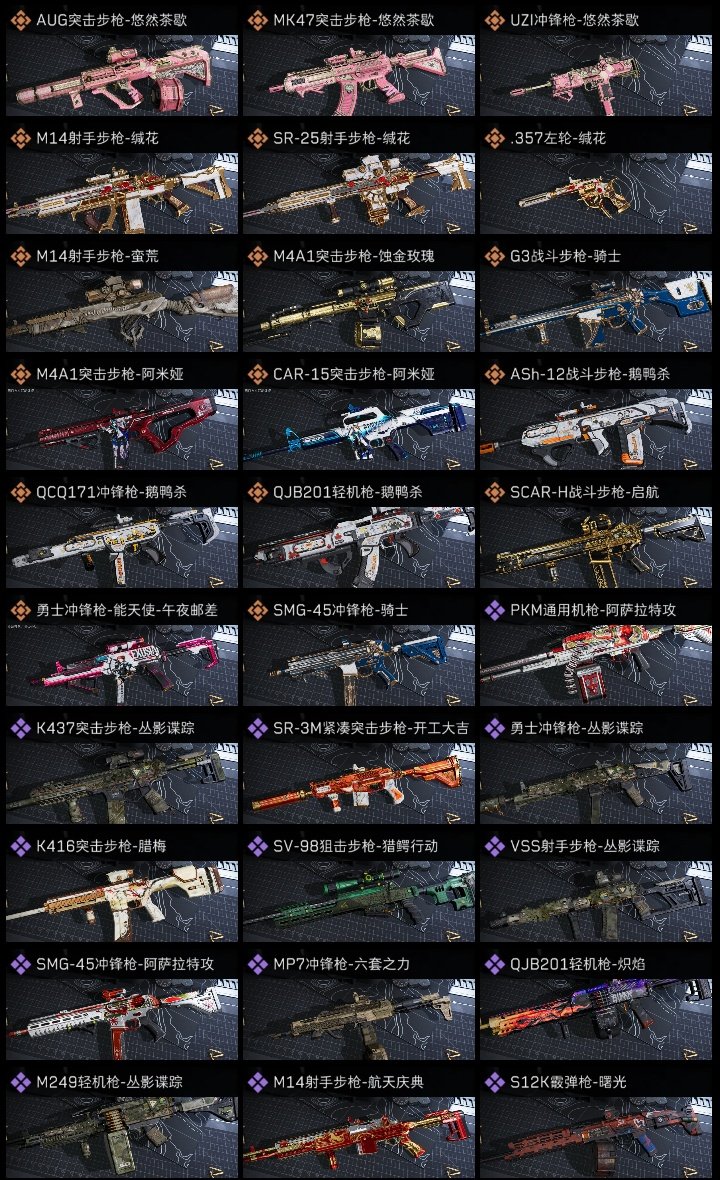Pick the CAR-15突击步枪-阿米娅 blue weapon image
This screenshot has height=1180, width=720.
tap(359, 430)
